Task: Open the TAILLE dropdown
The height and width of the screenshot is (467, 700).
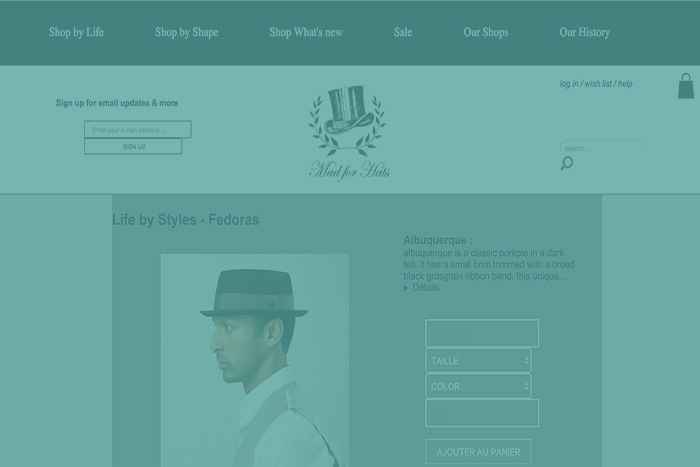Action: coord(478,360)
